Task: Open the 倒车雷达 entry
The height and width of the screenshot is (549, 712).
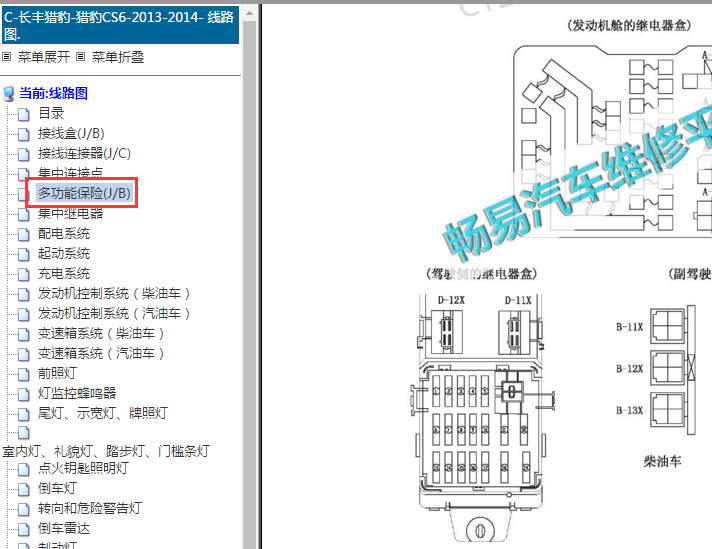Action: 64,528
